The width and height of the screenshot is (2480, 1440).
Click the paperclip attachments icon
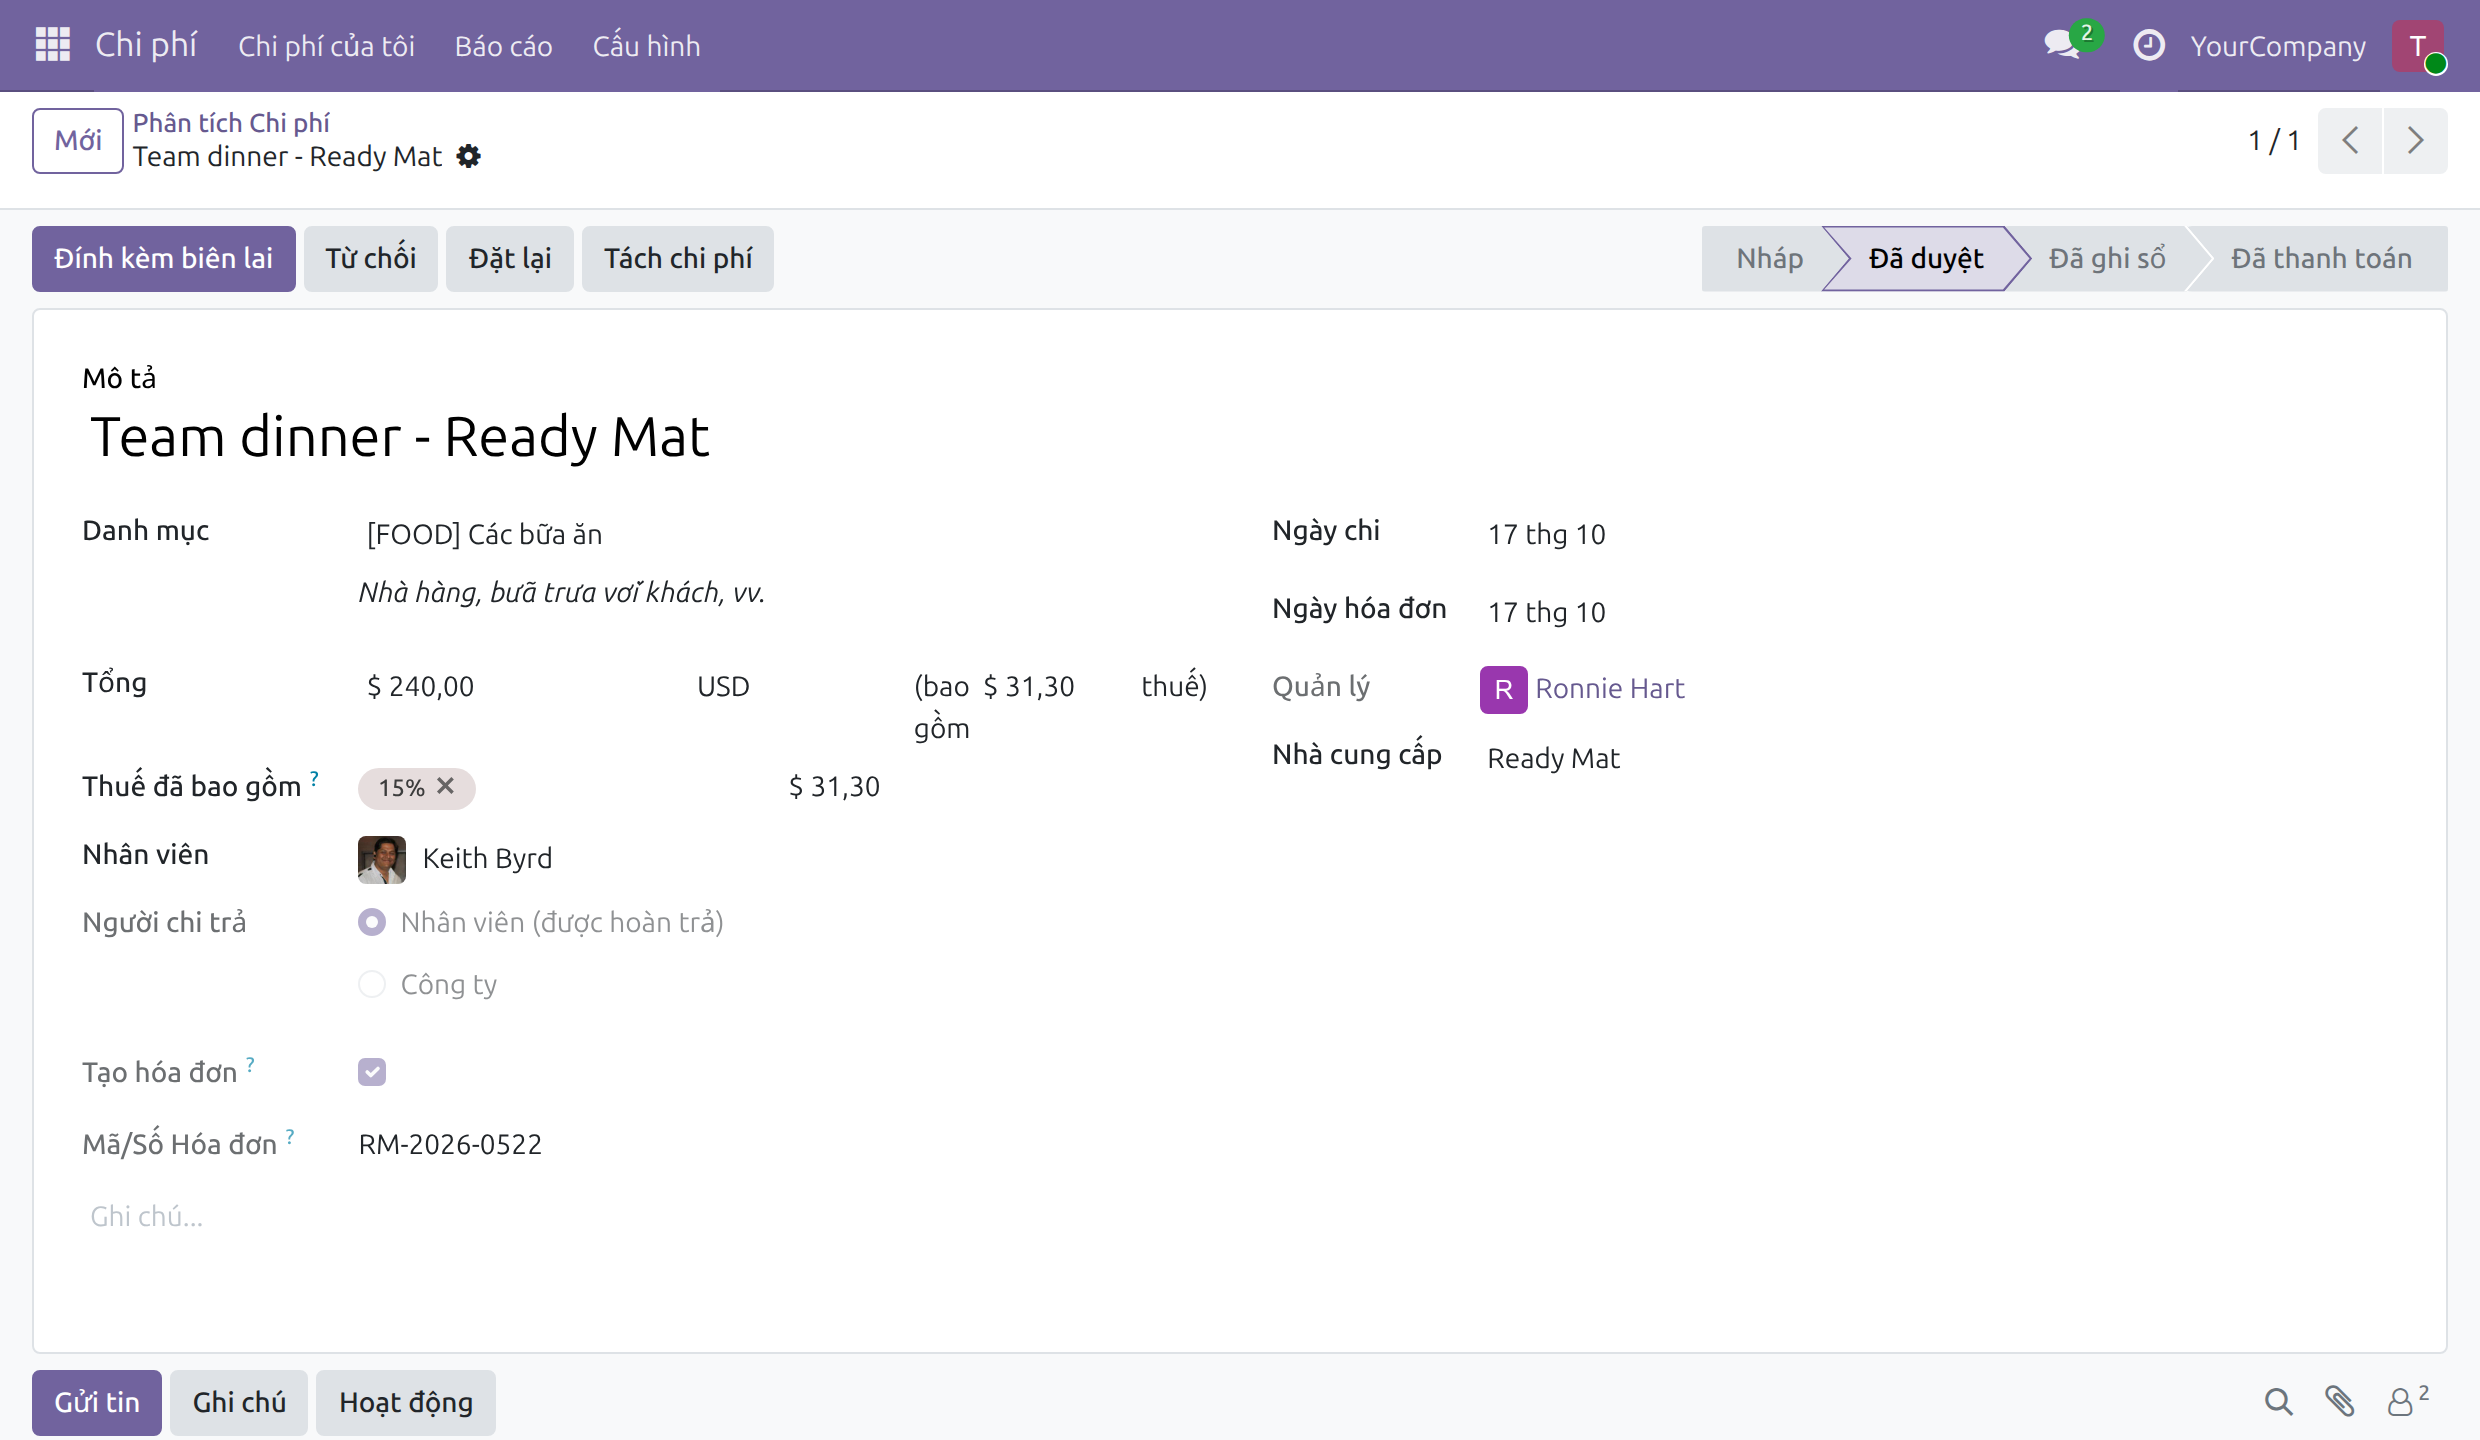2340,1402
